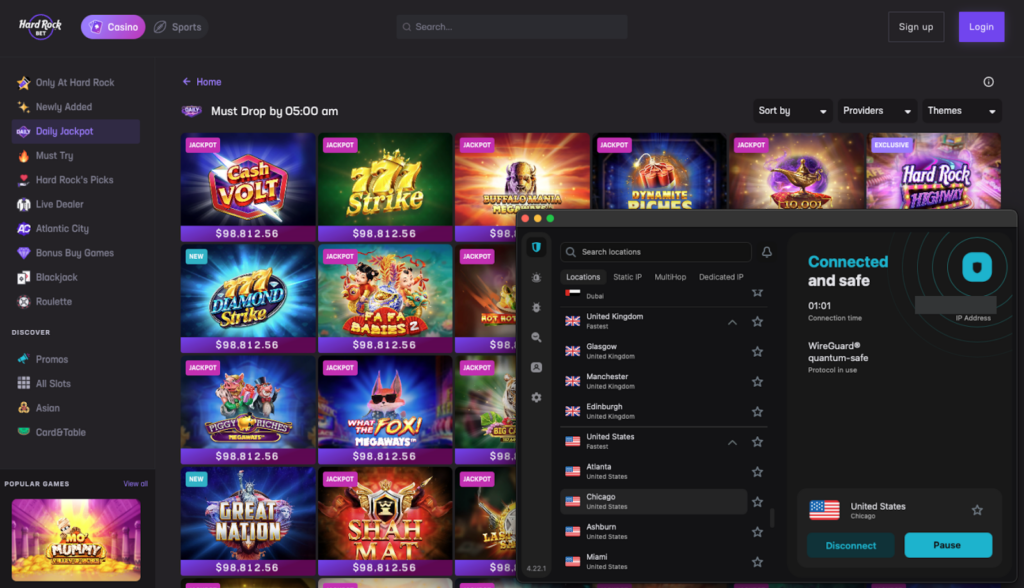Favorite the Edinburgh location star
Viewport: 1024px width, 588px height.
pos(758,412)
